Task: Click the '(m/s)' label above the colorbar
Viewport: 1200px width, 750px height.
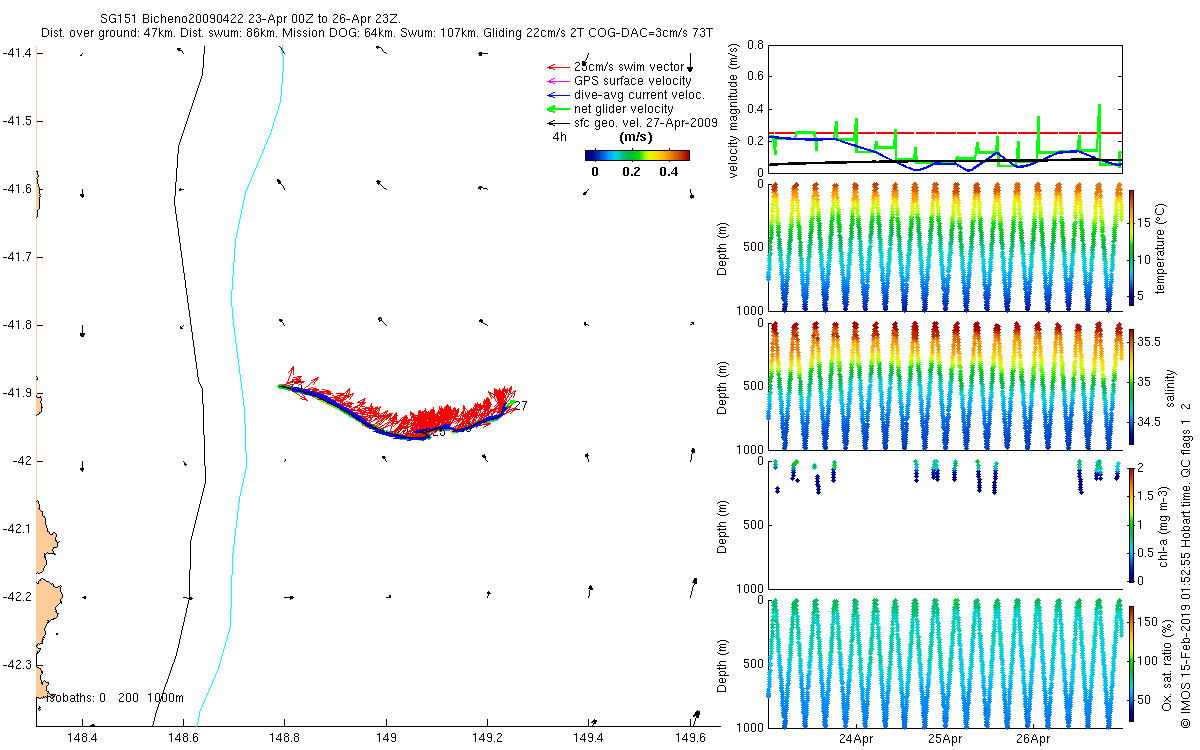Action: (x=637, y=137)
